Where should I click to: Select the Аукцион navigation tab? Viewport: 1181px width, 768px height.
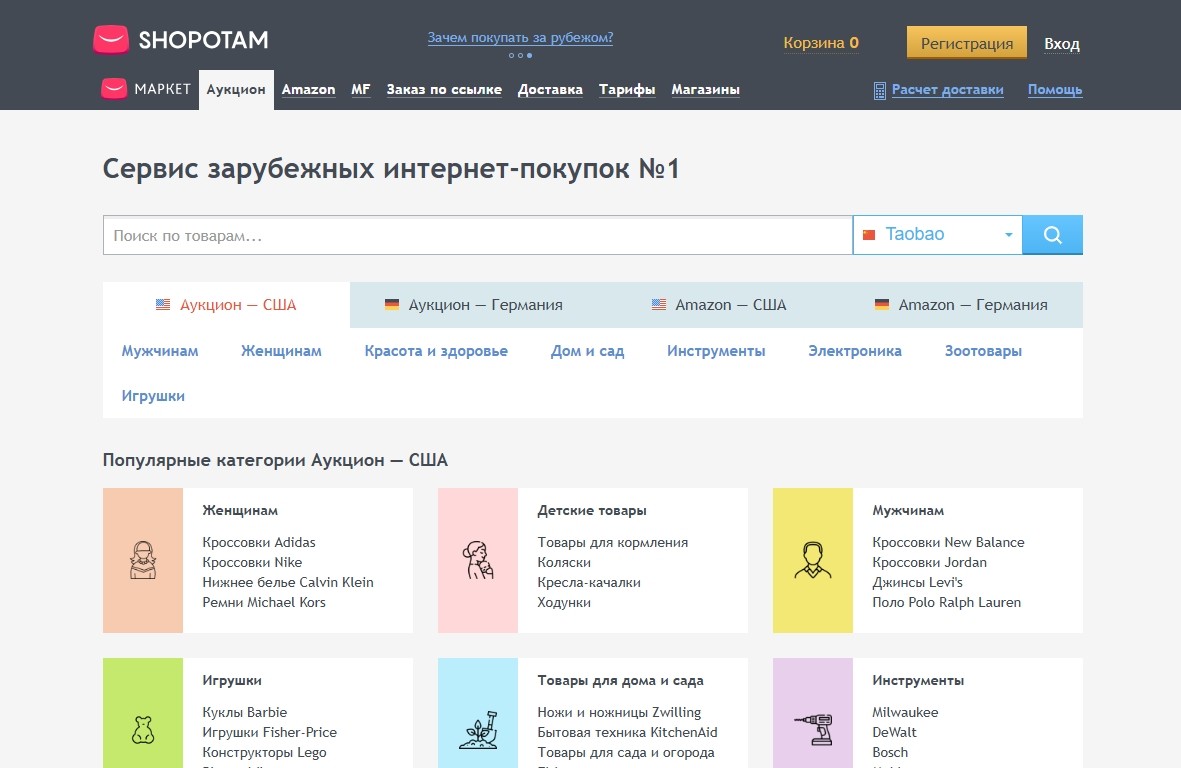tap(236, 90)
